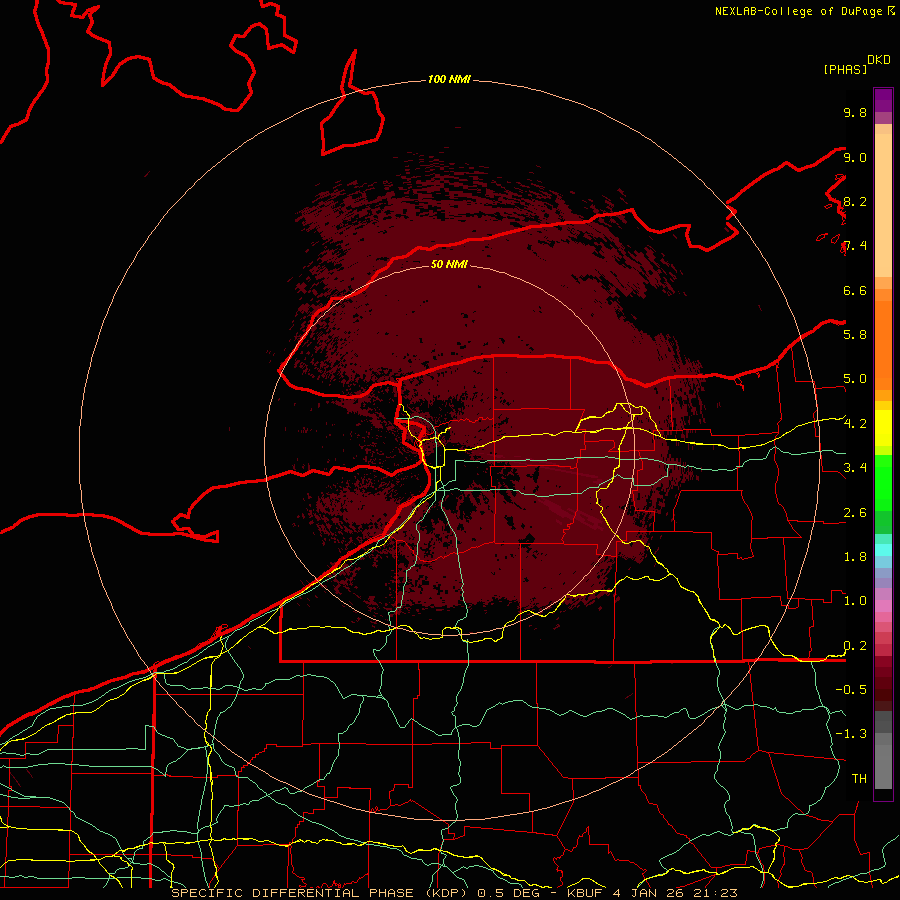Click the 2.6 value on the scale
The width and height of the screenshot is (900, 900).
point(855,513)
